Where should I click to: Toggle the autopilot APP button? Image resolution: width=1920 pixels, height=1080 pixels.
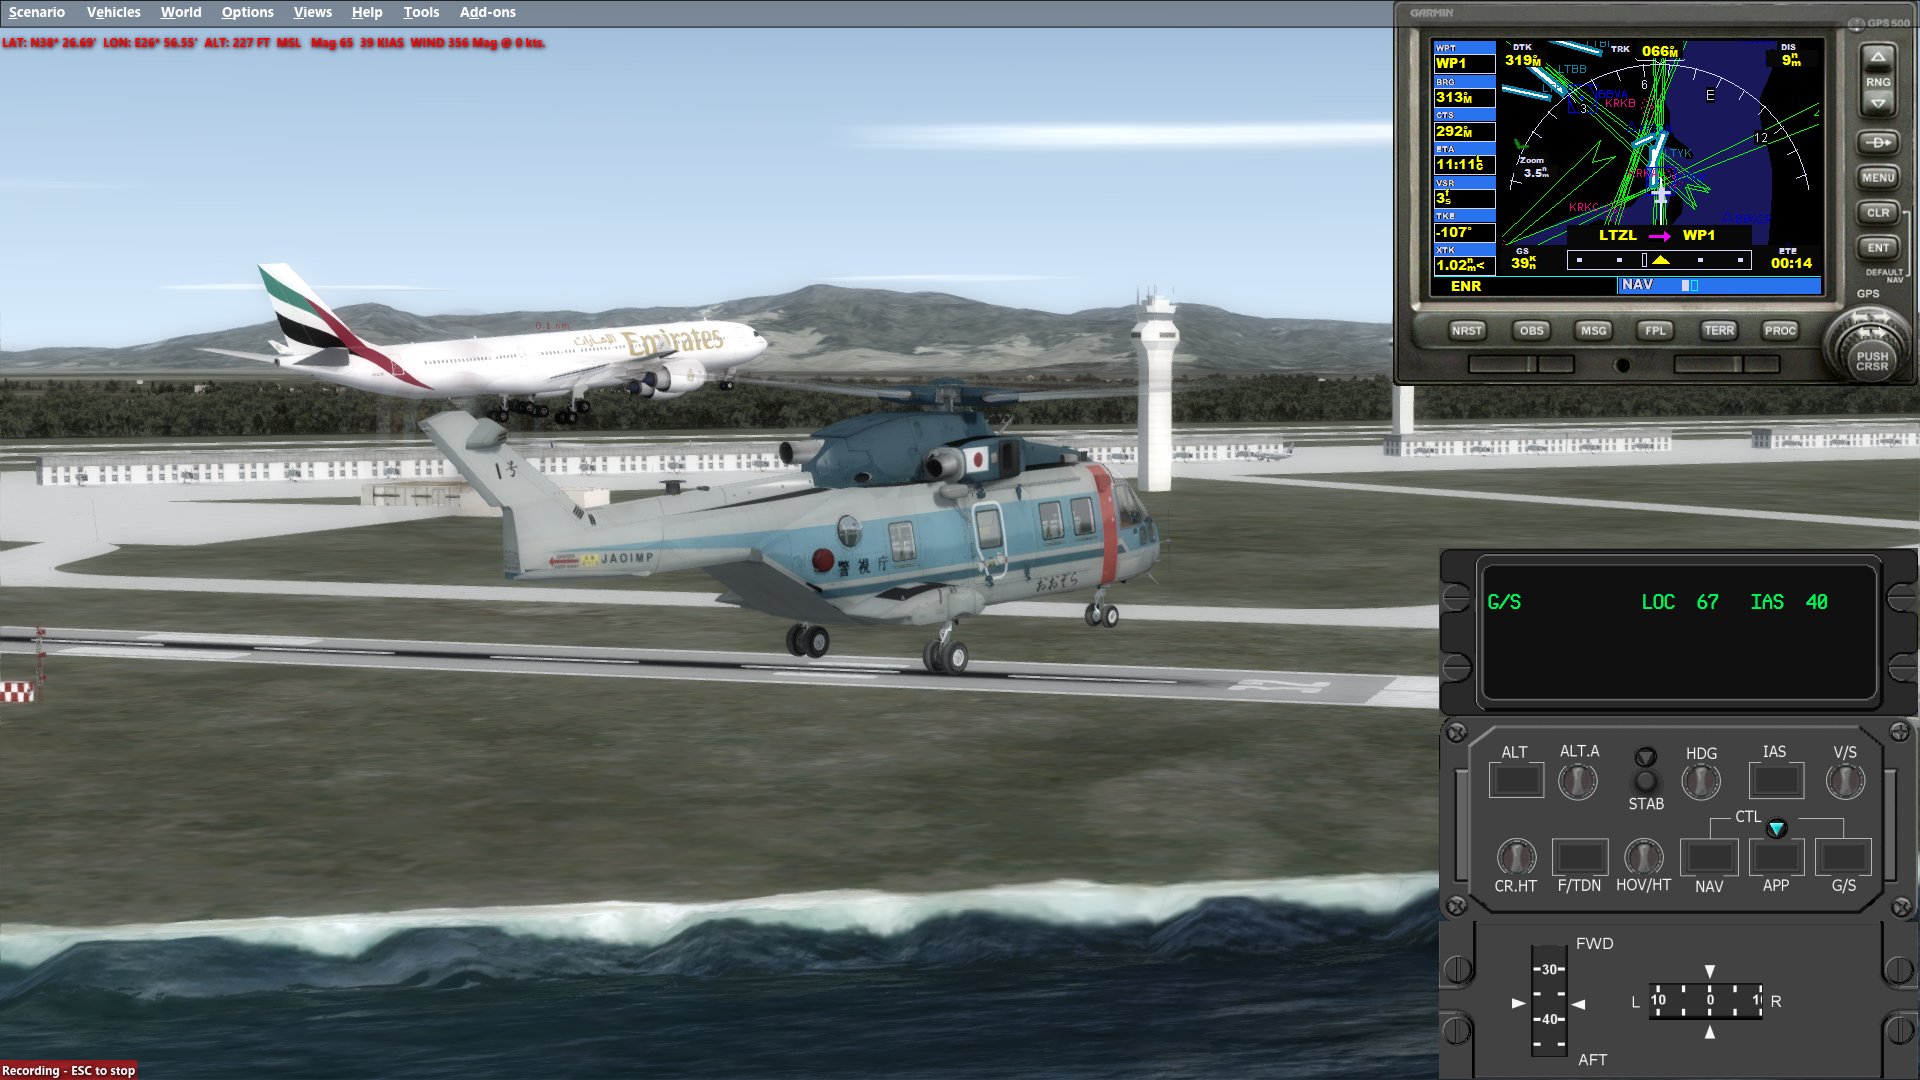pyautogui.click(x=1776, y=857)
